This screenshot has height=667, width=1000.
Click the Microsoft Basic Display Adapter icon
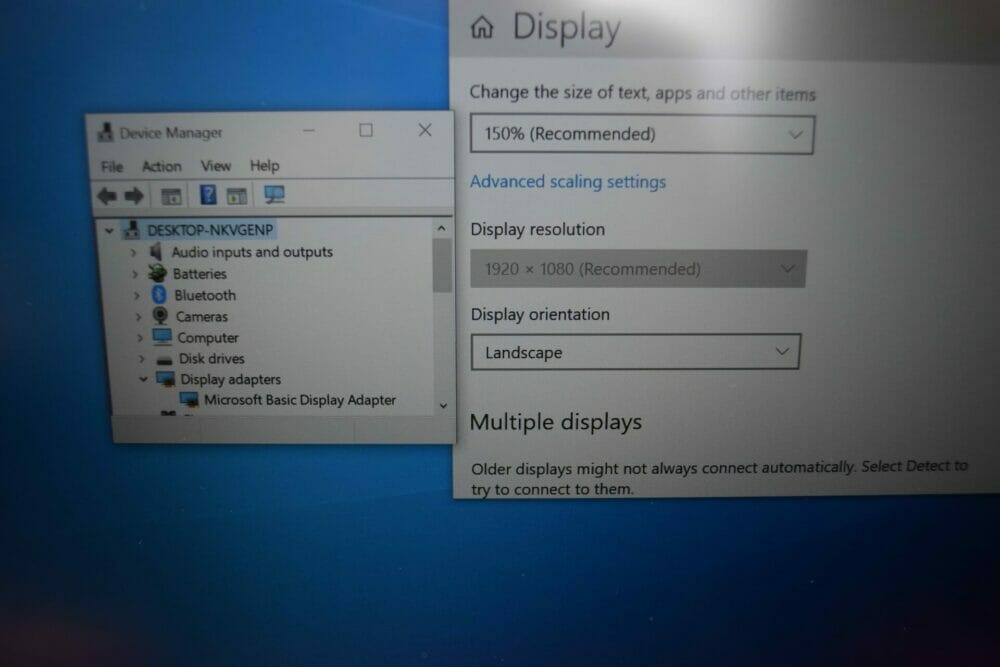[189, 400]
